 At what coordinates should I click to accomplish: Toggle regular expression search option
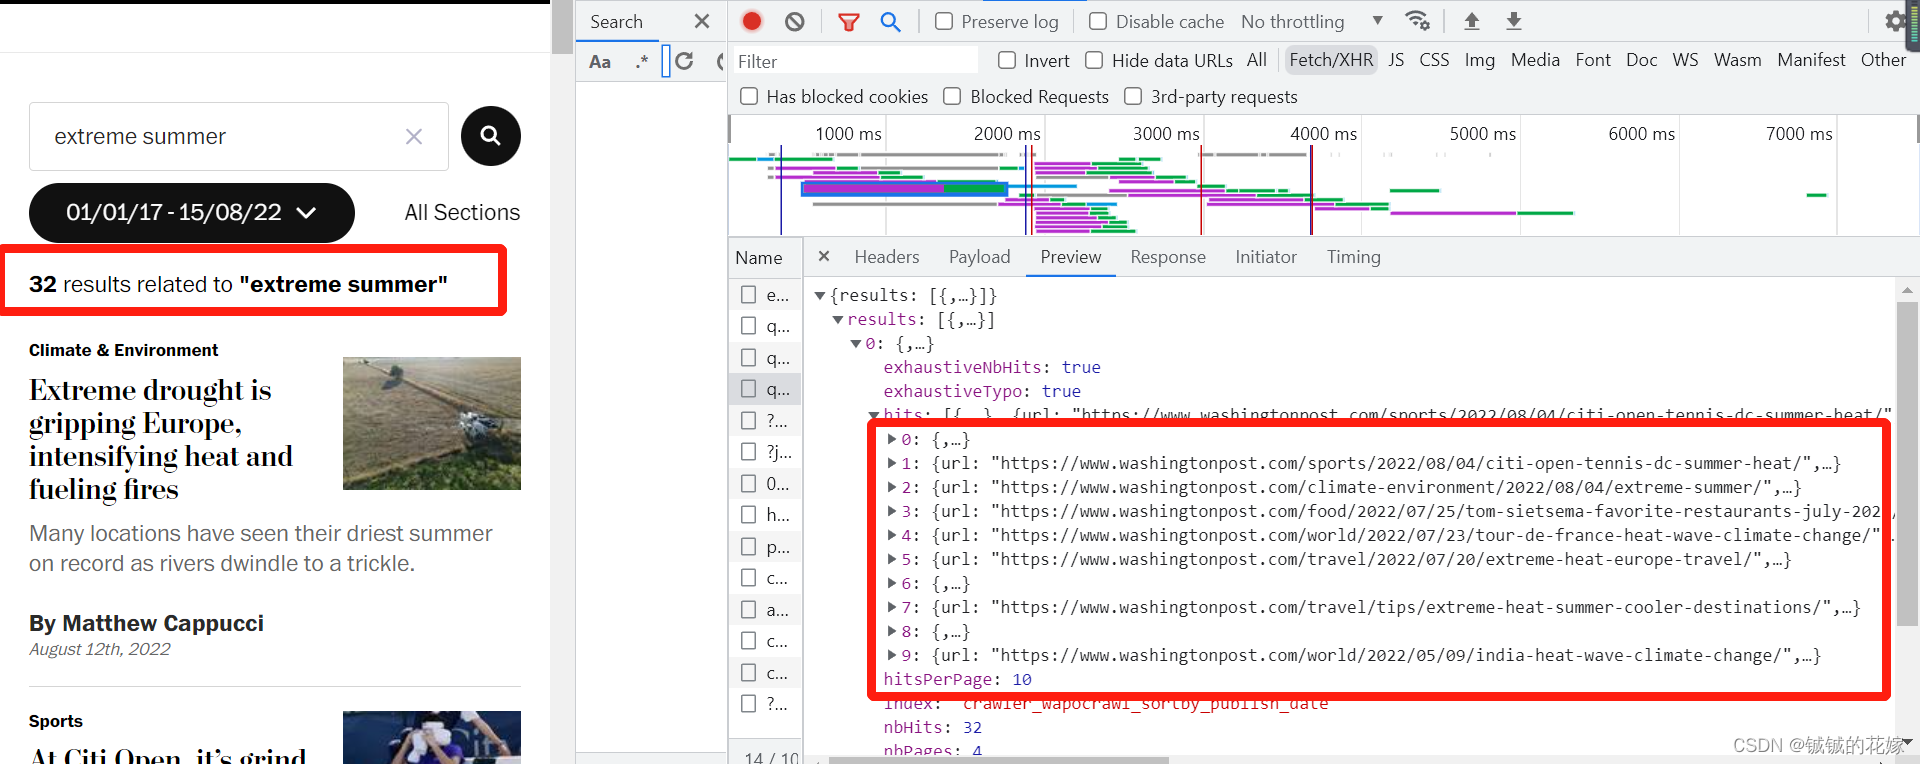click(642, 61)
